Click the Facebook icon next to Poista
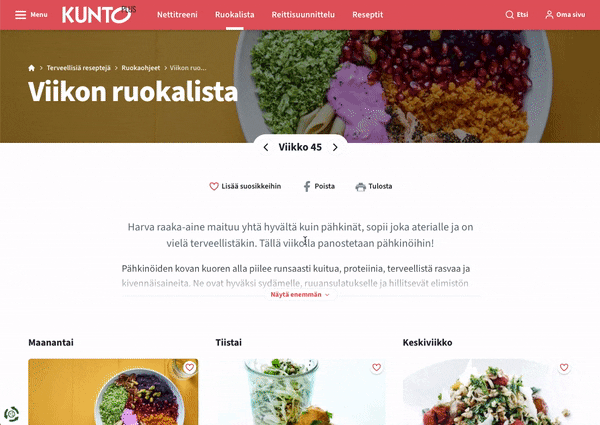 [x=307, y=186]
